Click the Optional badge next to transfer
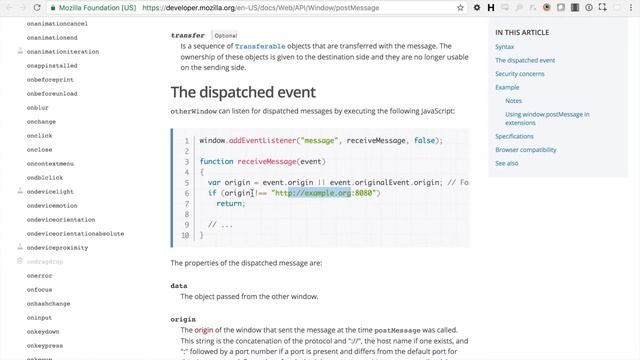 [225, 36]
